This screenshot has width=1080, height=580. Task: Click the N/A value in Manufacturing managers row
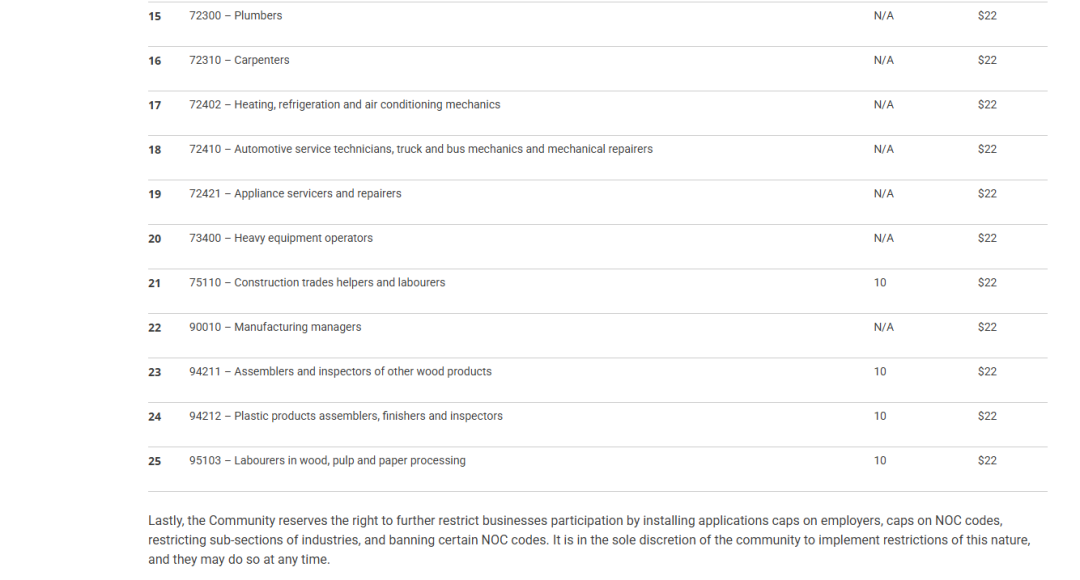click(884, 327)
